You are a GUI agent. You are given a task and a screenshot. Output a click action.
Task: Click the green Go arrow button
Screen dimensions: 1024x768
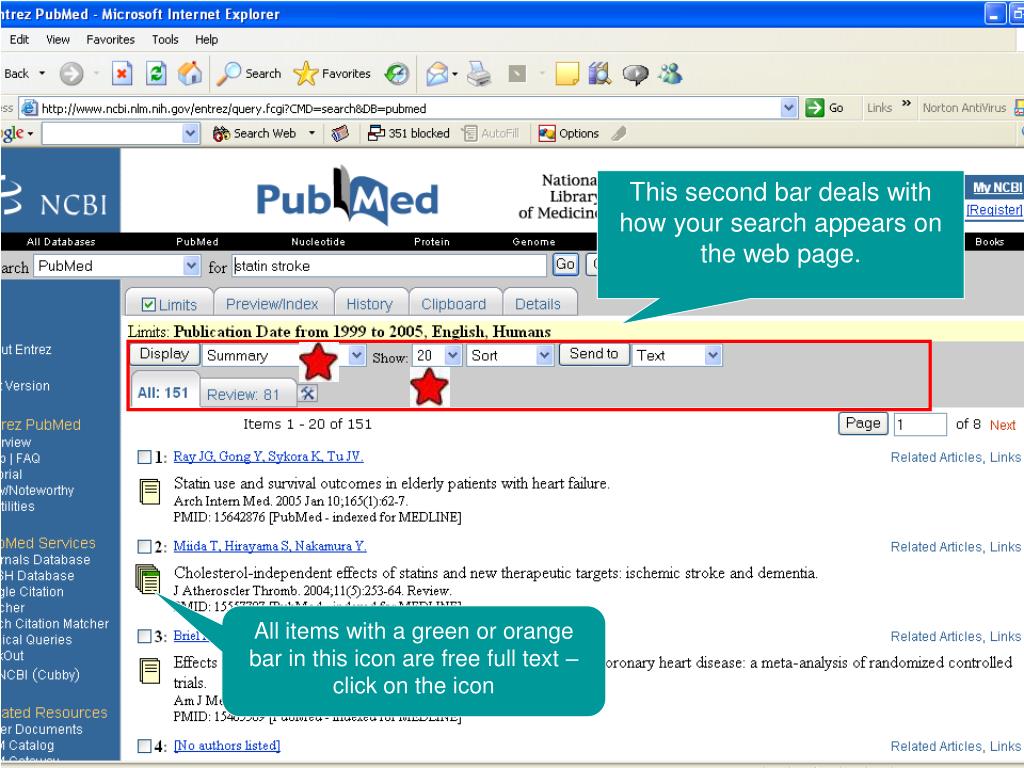814,108
